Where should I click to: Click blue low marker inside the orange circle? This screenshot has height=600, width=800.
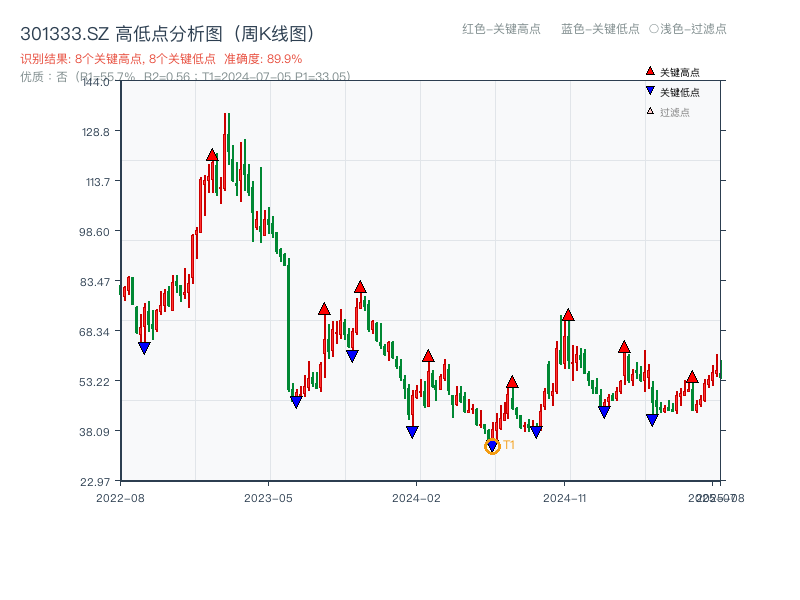coord(491,444)
